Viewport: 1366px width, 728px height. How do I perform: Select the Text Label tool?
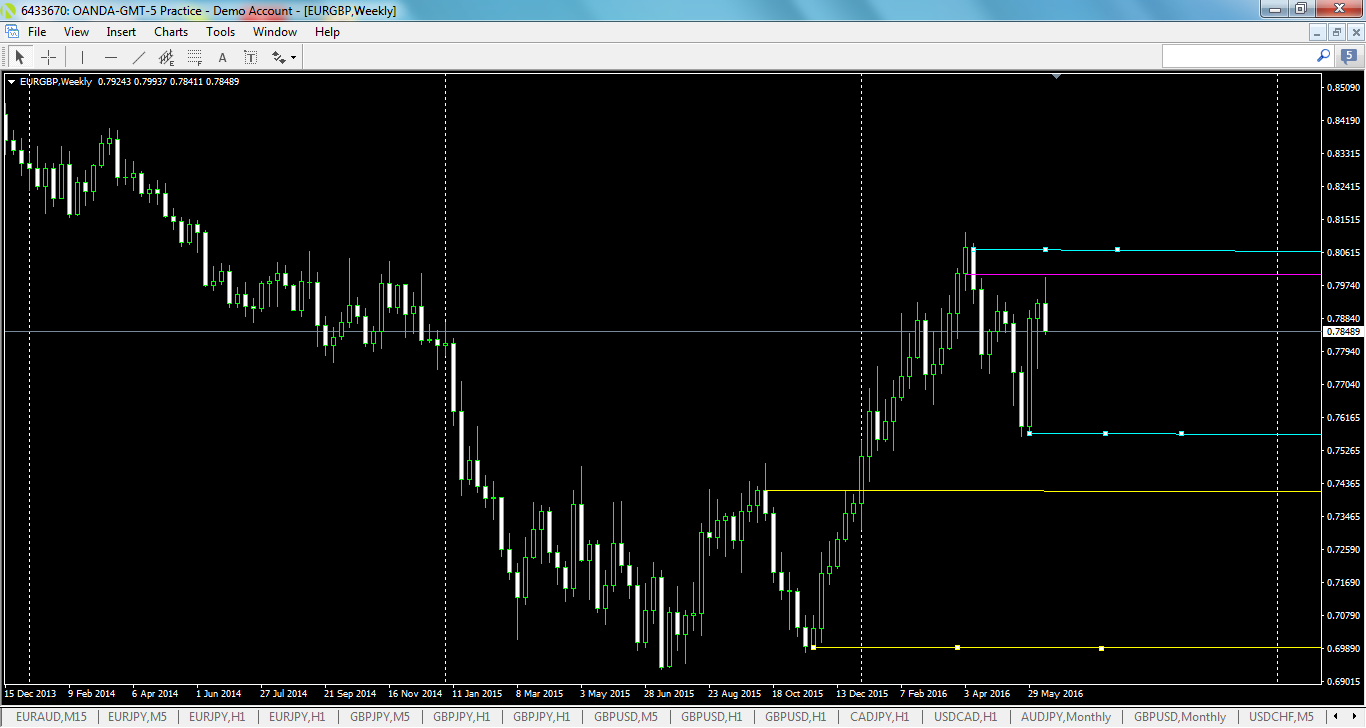pos(249,57)
